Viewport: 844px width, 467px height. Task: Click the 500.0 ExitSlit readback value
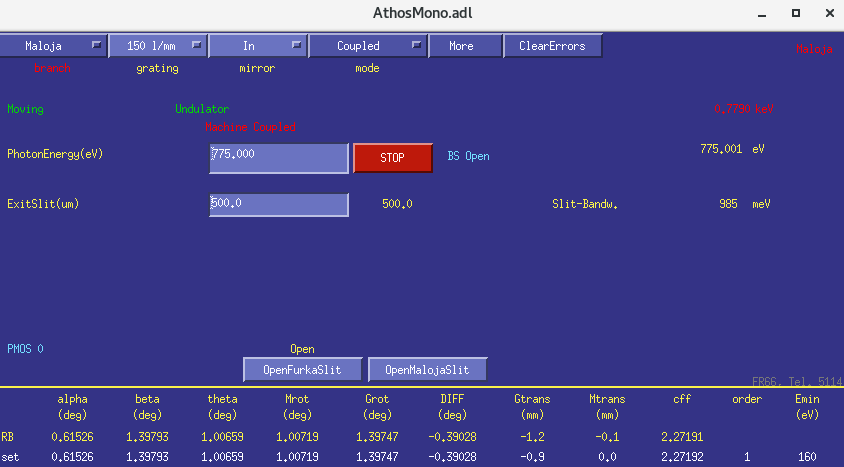coord(397,204)
